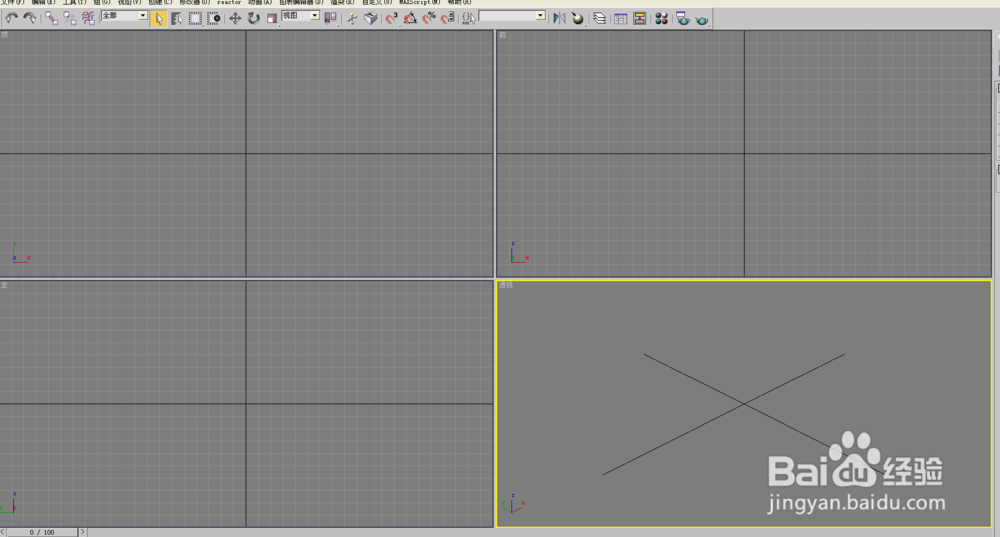The image size is (1000, 537).
Task: Open the Curve Editor icon
Action: (621, 18)
